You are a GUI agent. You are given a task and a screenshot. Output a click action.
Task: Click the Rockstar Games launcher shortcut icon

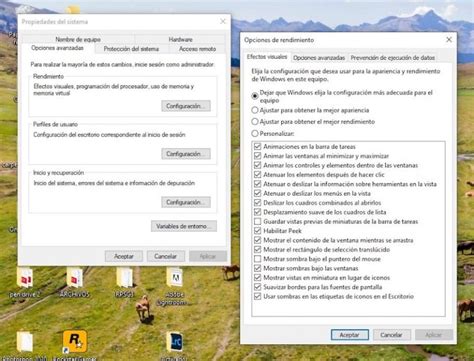coord(75,342)
